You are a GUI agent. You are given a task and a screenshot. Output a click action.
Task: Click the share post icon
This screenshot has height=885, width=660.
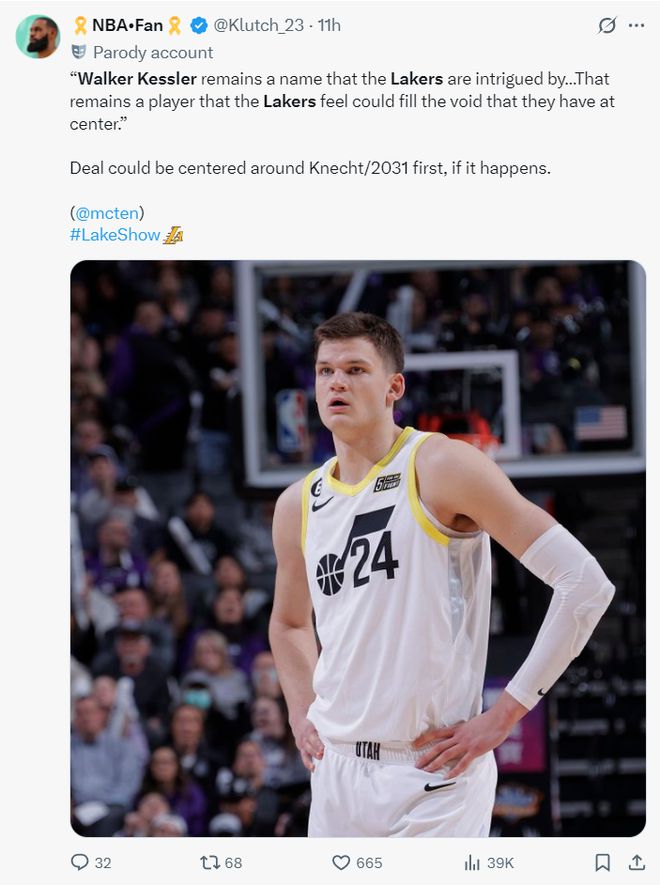click(636, 862)
